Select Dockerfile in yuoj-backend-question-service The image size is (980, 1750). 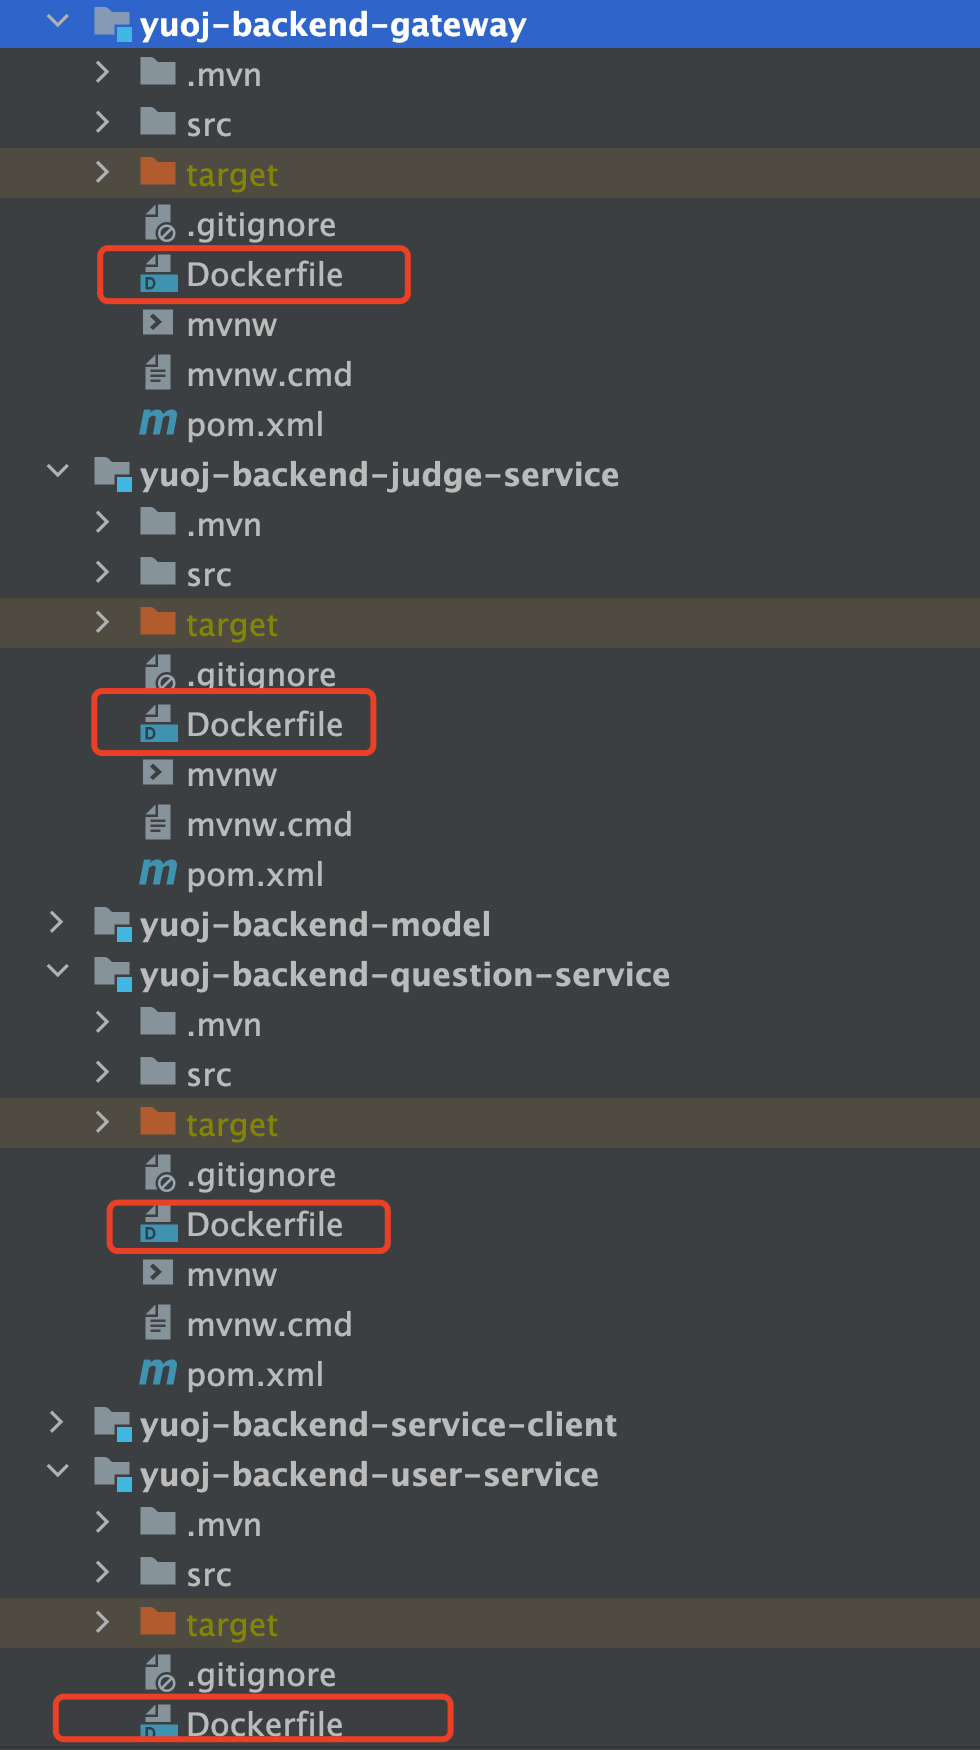264,1225
